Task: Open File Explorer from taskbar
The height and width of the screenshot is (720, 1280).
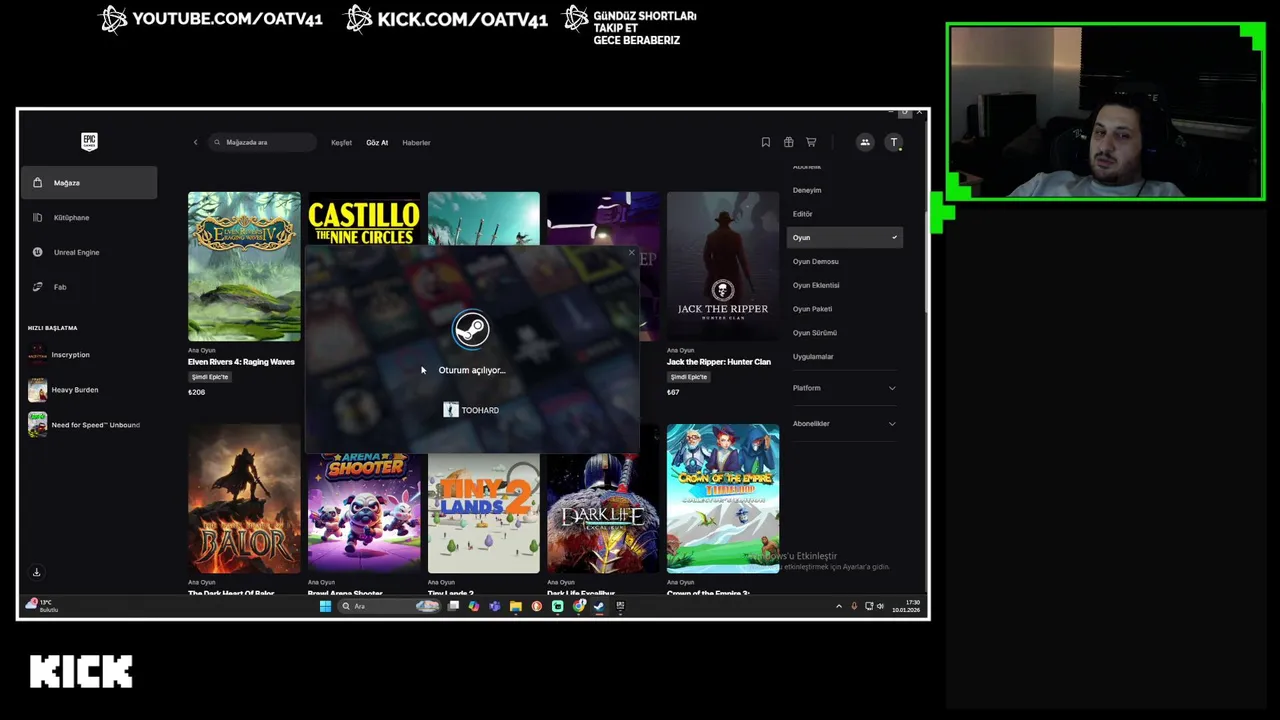Action: point(515,605)
